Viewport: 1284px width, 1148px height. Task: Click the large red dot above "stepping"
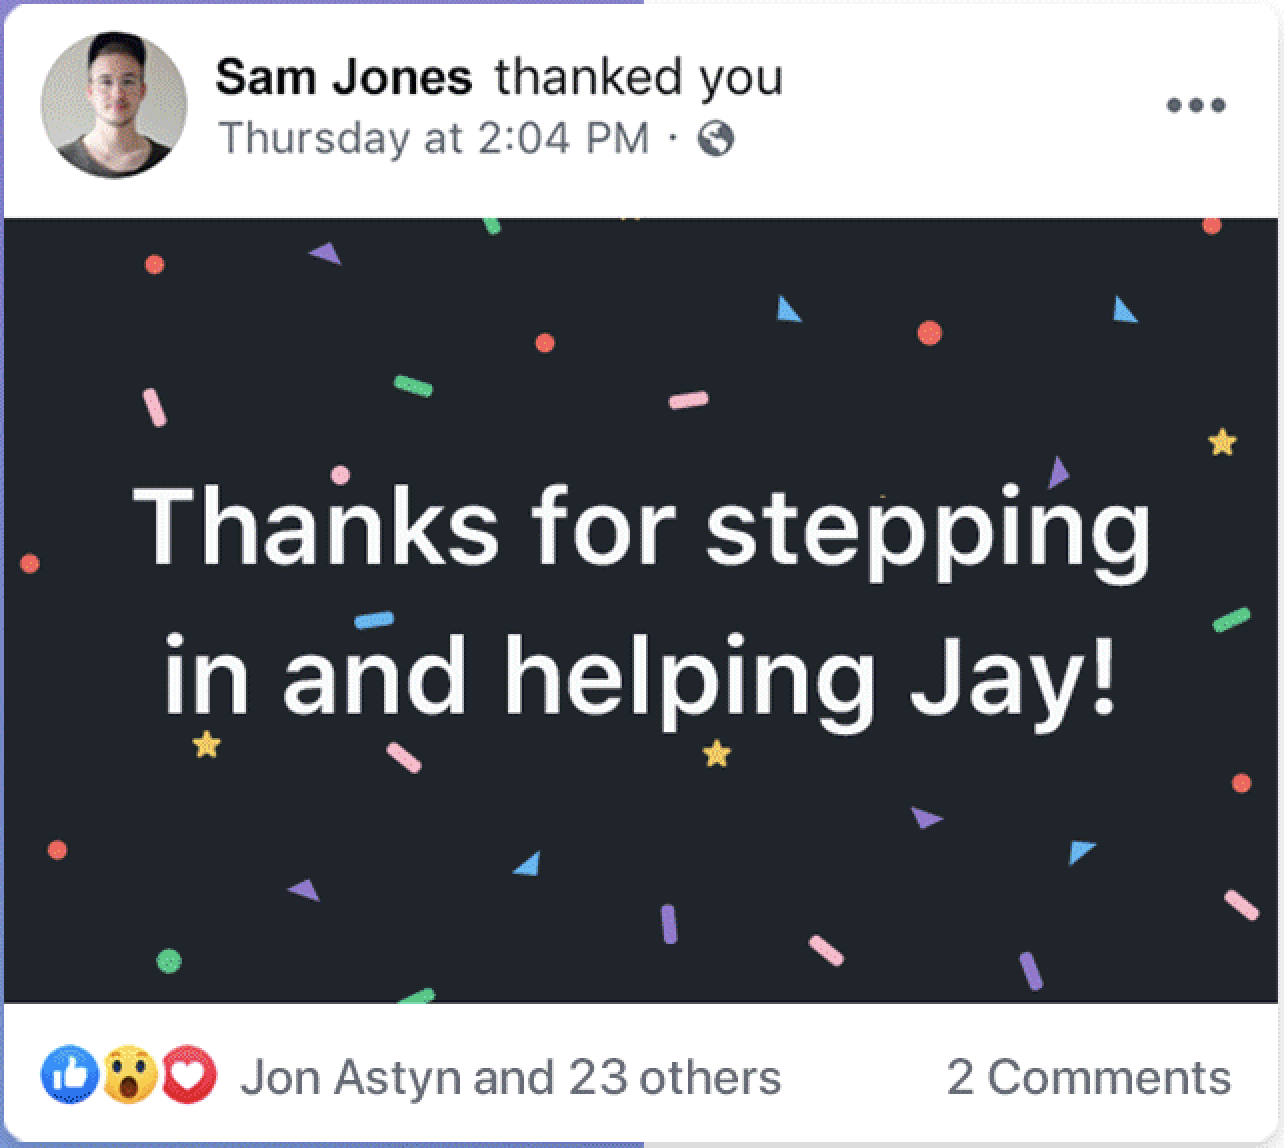930,332
